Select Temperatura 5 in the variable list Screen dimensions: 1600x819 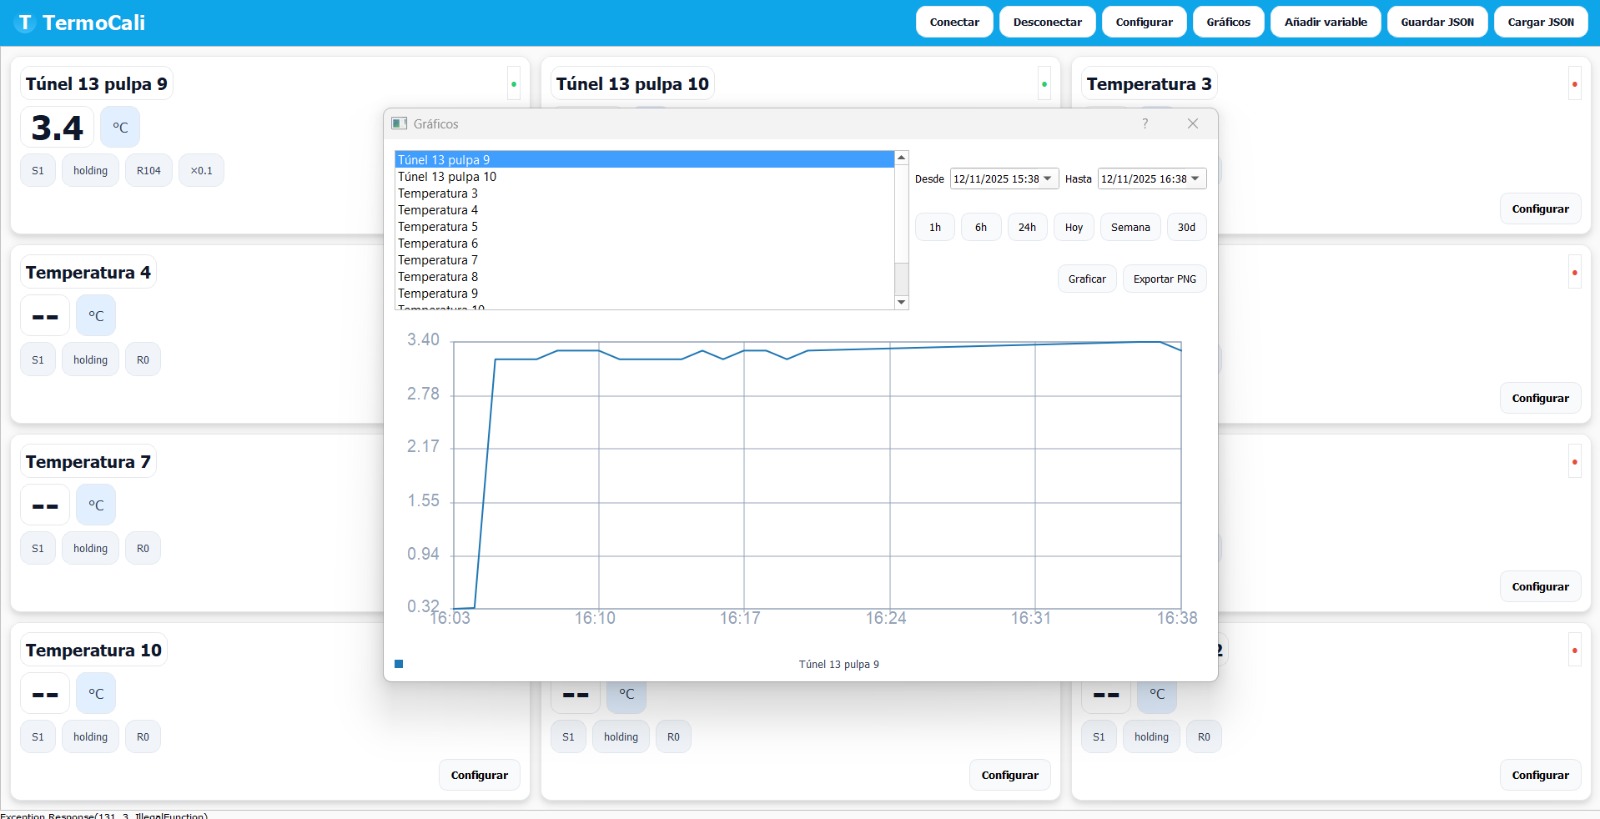click(x=438, y=227)
